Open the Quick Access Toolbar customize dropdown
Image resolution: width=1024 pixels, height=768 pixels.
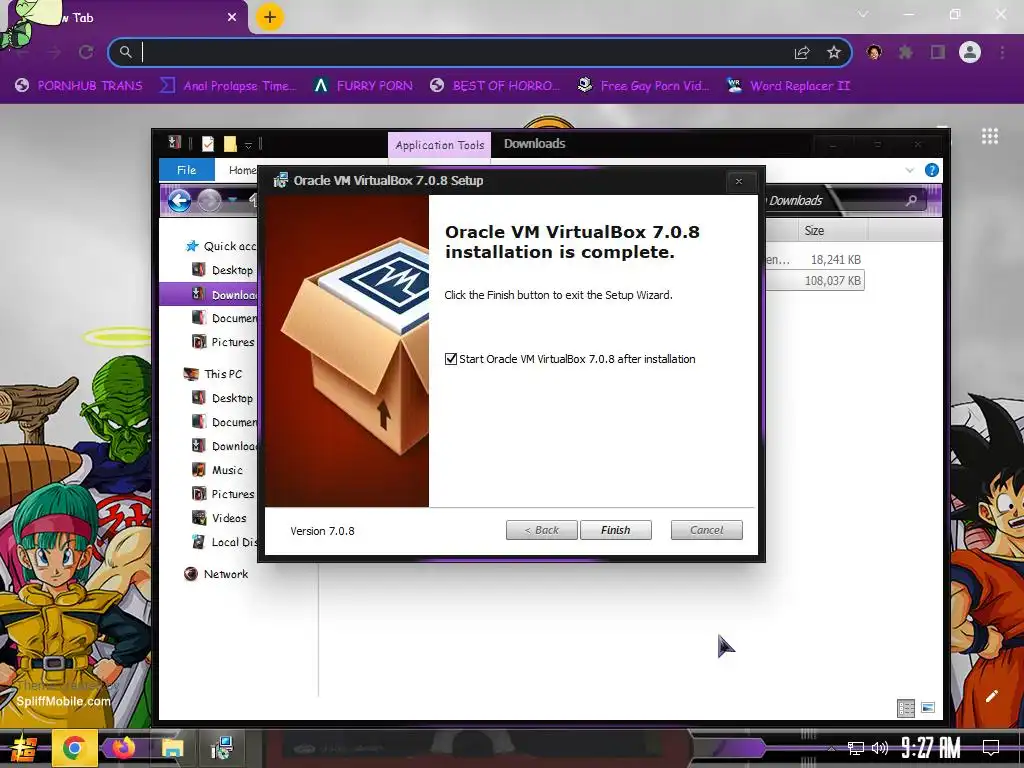coord(248,145)
